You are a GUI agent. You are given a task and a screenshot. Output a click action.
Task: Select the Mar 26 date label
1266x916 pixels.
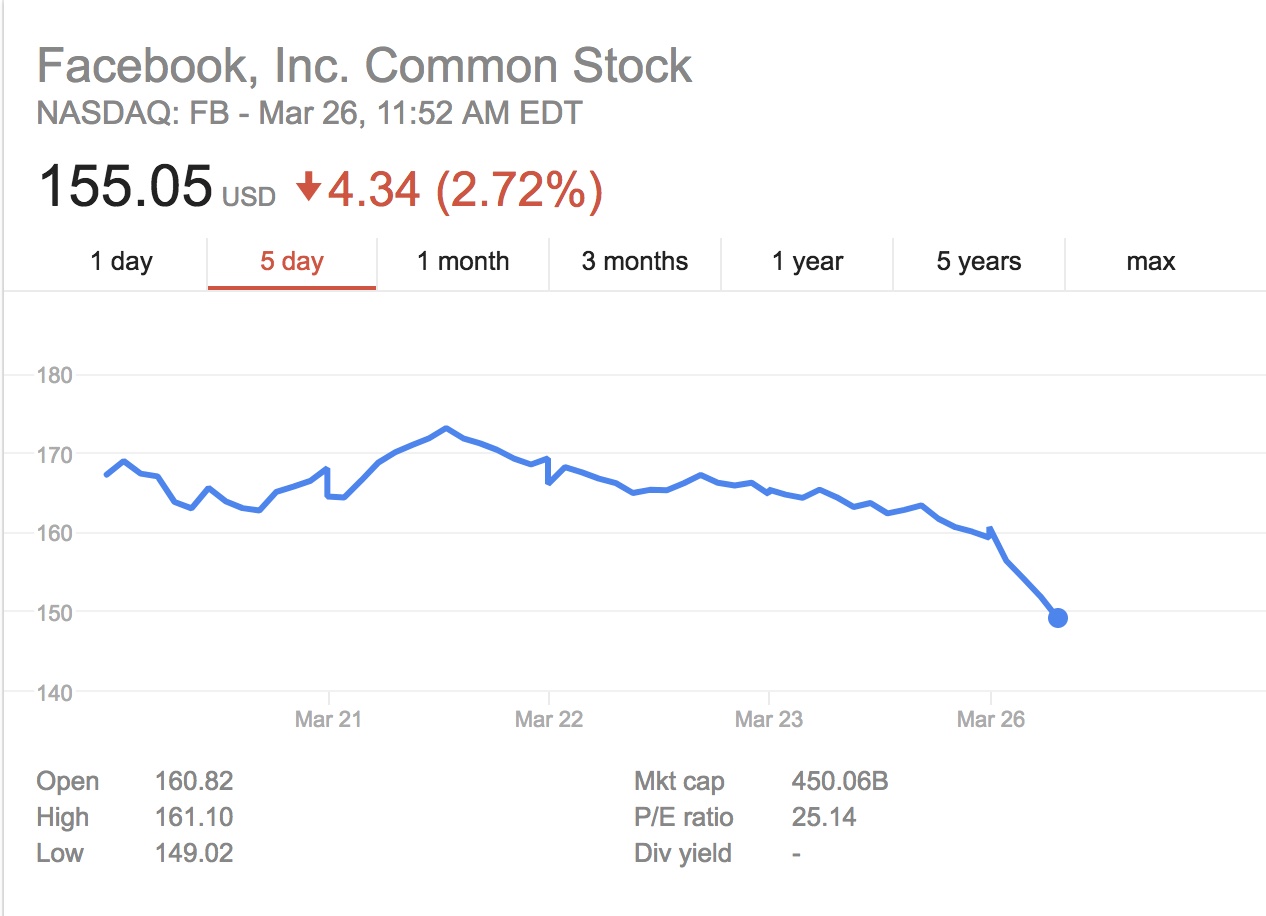990,719
